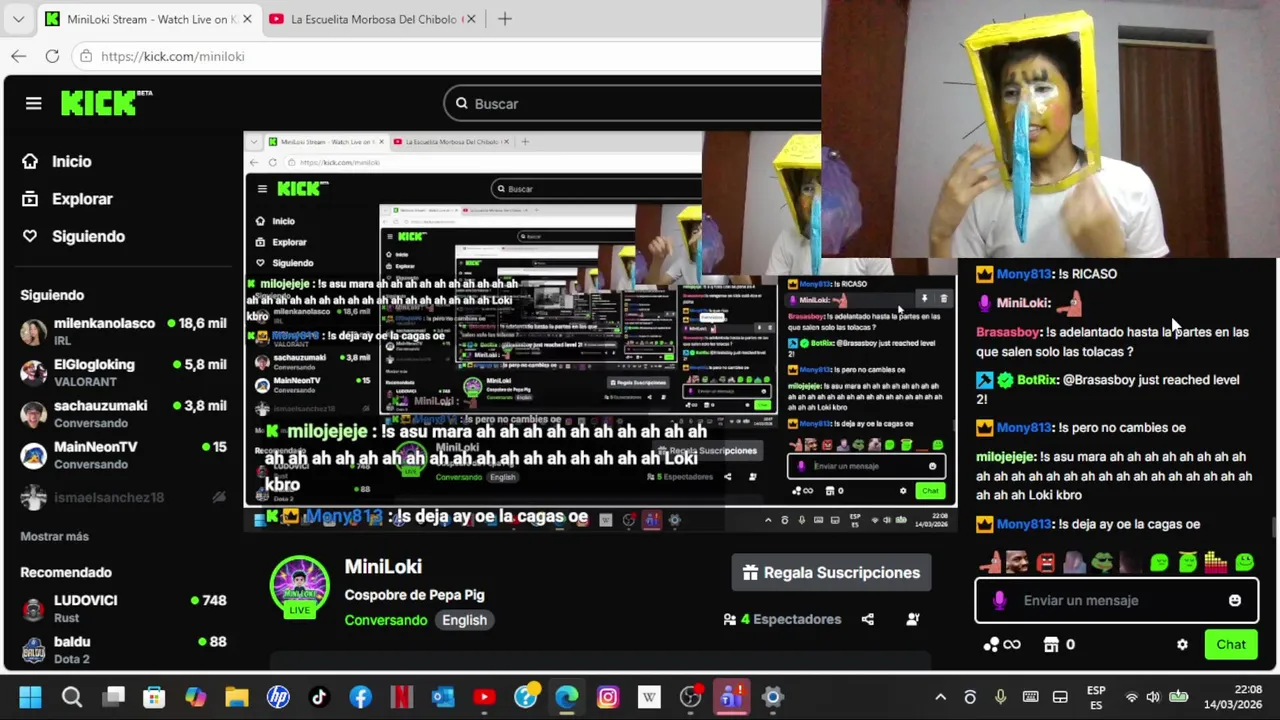
Task: Open milenkanolasco followed channel
Action: (x=124, y=331)
